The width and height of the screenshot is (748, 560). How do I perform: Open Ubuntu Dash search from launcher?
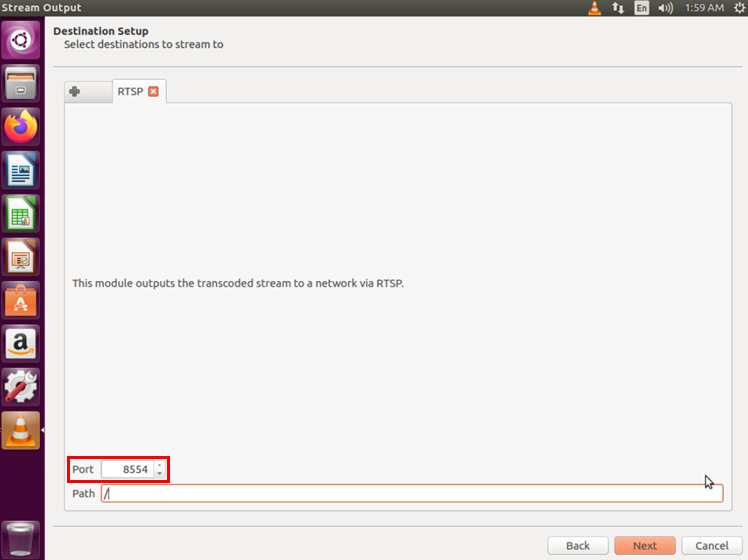[x=21, y=40]
